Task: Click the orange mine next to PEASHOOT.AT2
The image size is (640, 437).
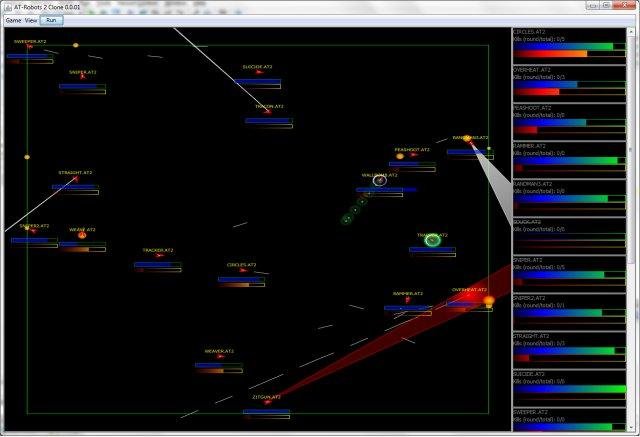Action: point(400,156)
